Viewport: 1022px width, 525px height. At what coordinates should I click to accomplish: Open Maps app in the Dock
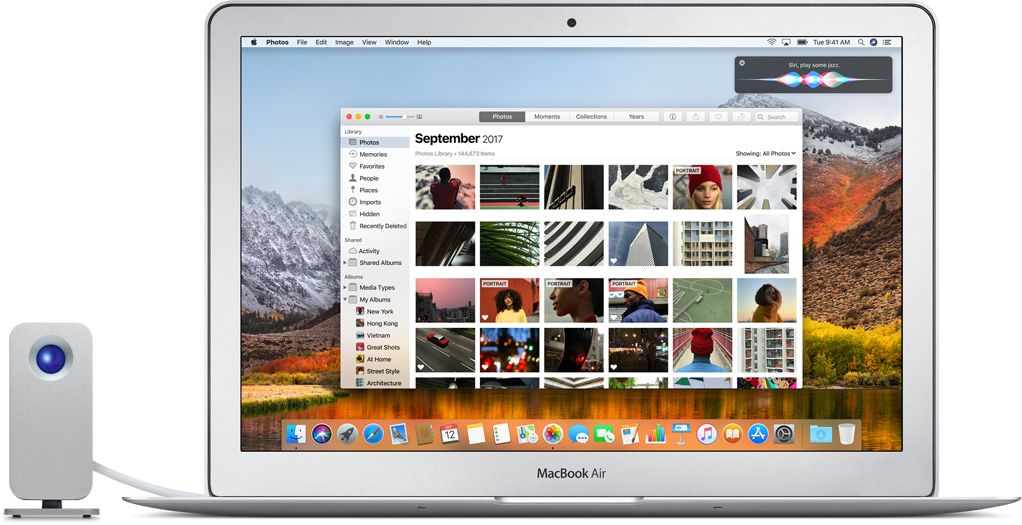coord(527,433)
